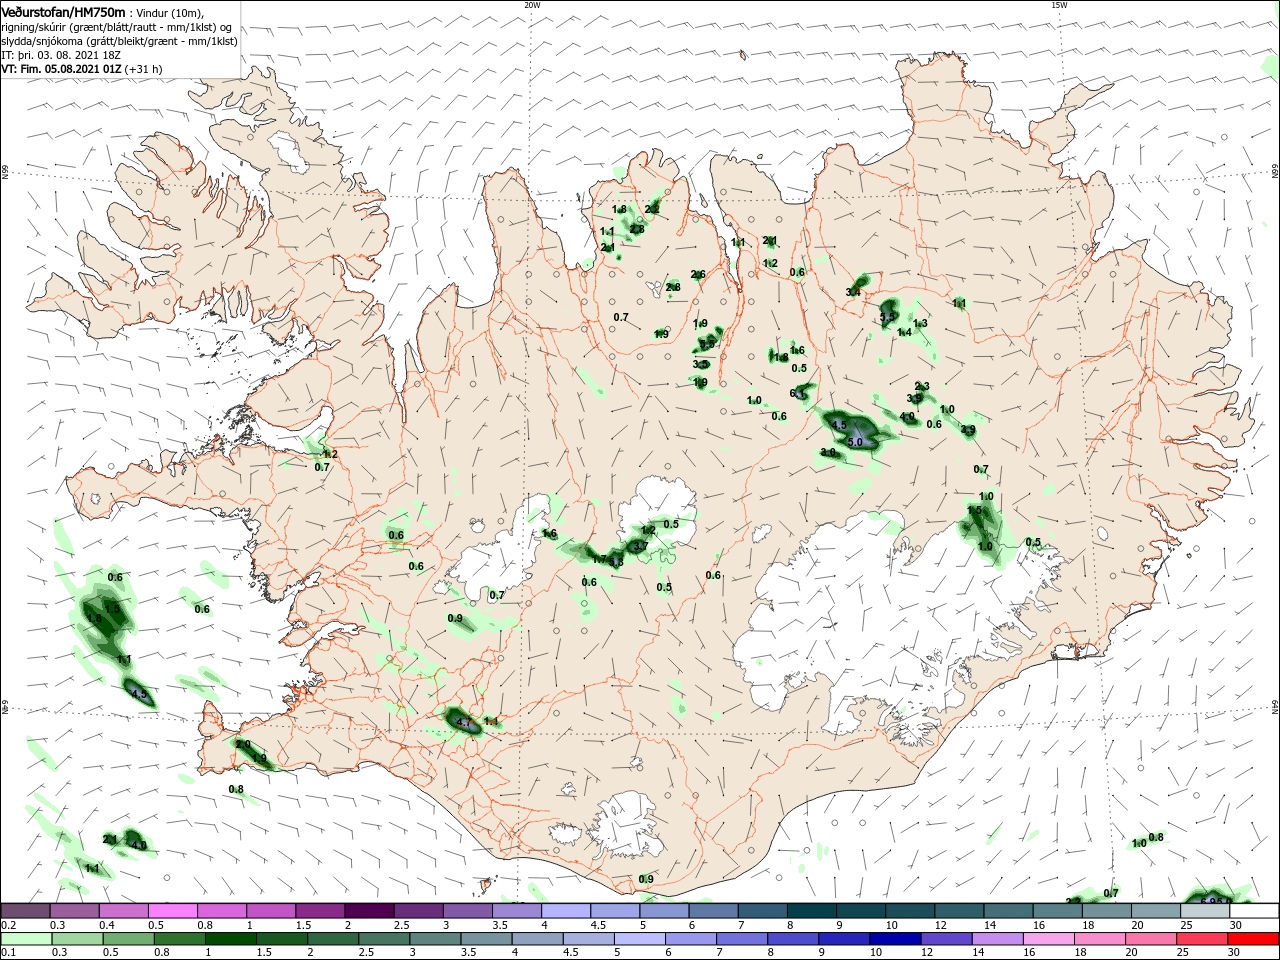
Task: Pick the light pink 16–18 mm rain swatch
Action: pyautogui.click(x=1049, y=939)
